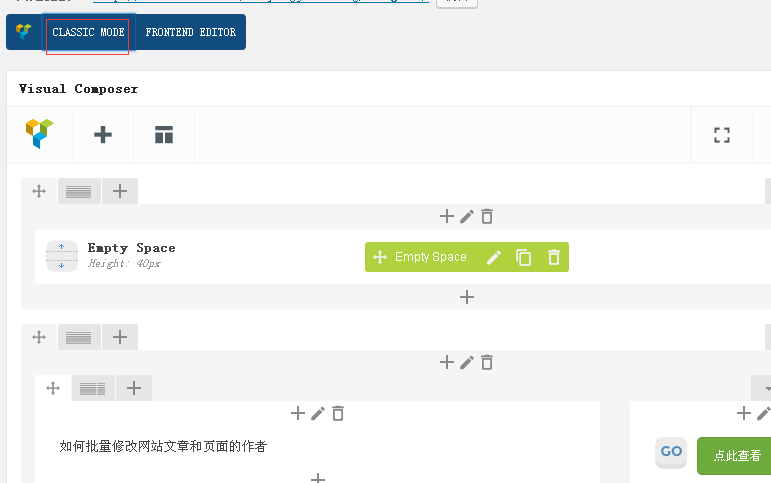
Task: Edit the first row's column settings
Action: [467, 216]
